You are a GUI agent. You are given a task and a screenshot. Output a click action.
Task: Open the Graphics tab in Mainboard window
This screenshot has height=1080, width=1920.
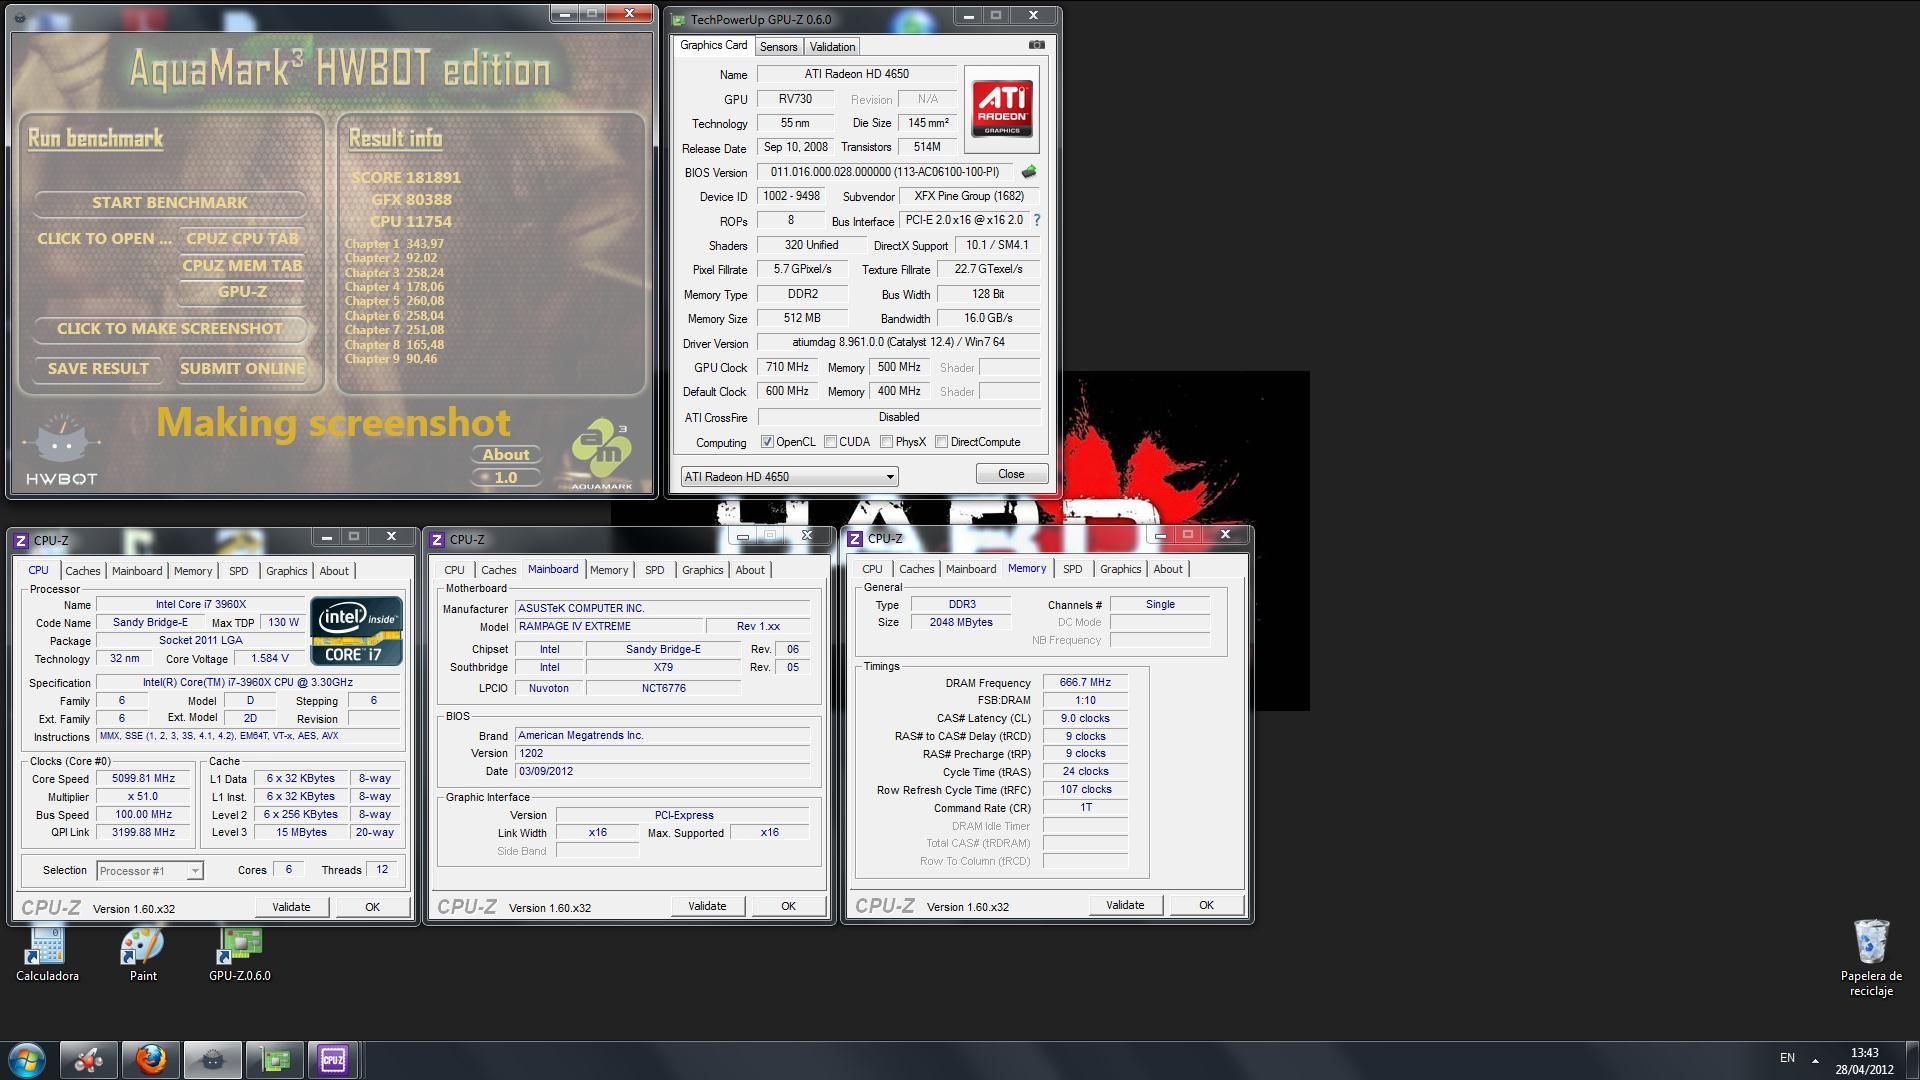click(x=702, y=570)
